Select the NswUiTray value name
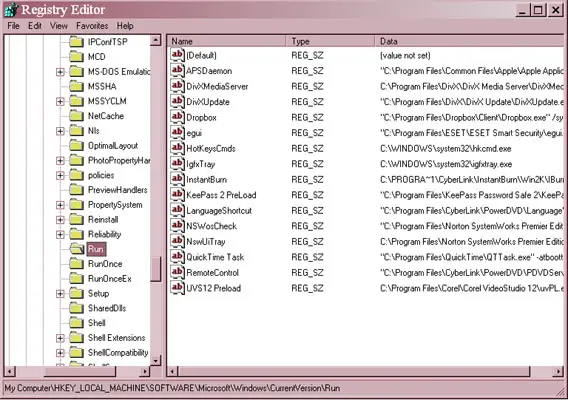 coord(205,242)
